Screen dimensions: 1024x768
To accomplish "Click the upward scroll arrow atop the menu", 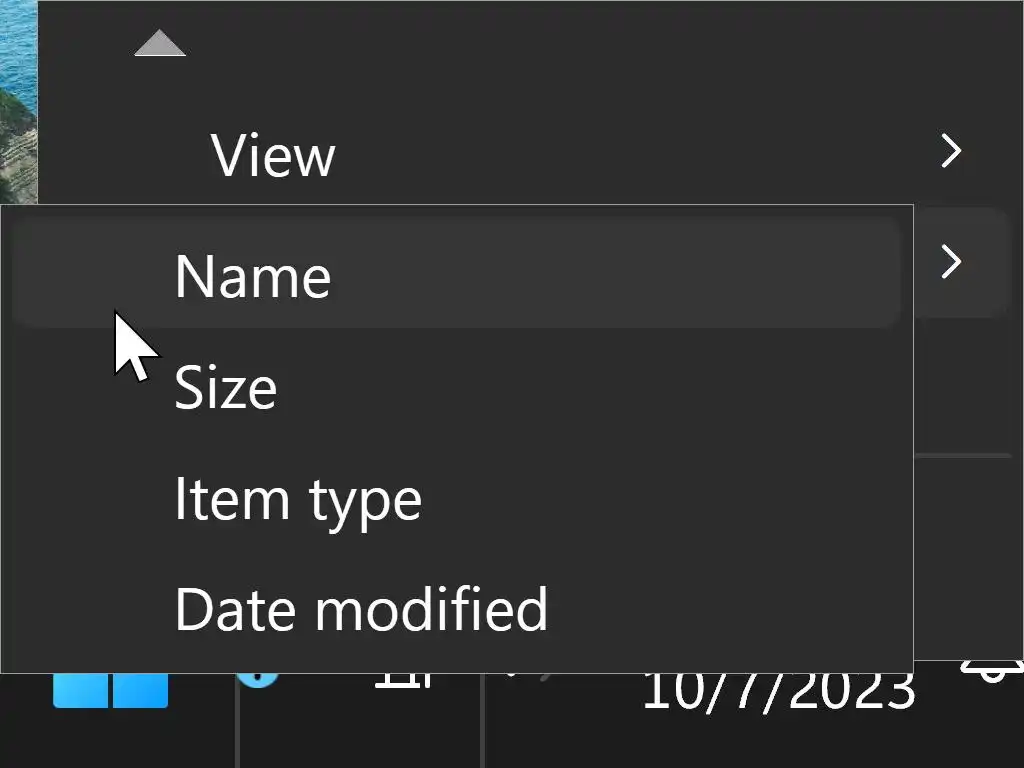I will pos(160,44).
